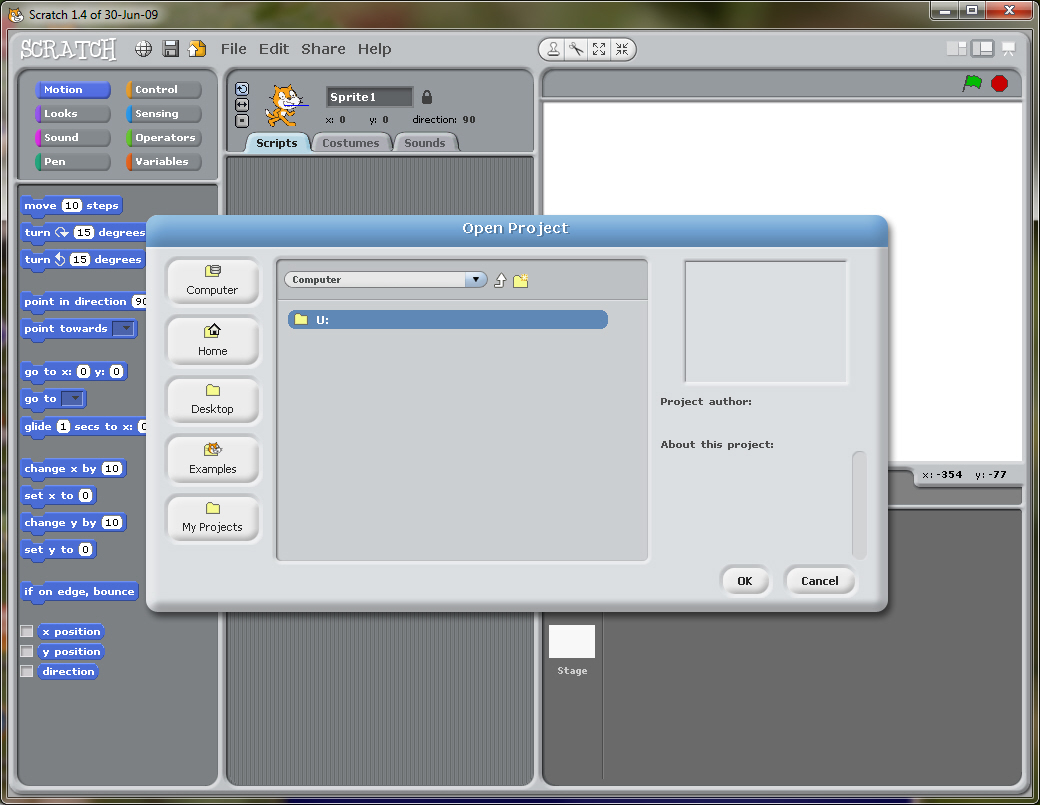Open the Share menu

323,49
